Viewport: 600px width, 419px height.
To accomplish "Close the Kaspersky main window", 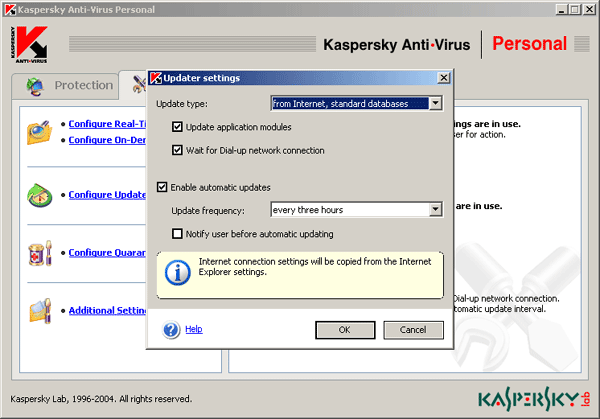I will pos(589,9).
